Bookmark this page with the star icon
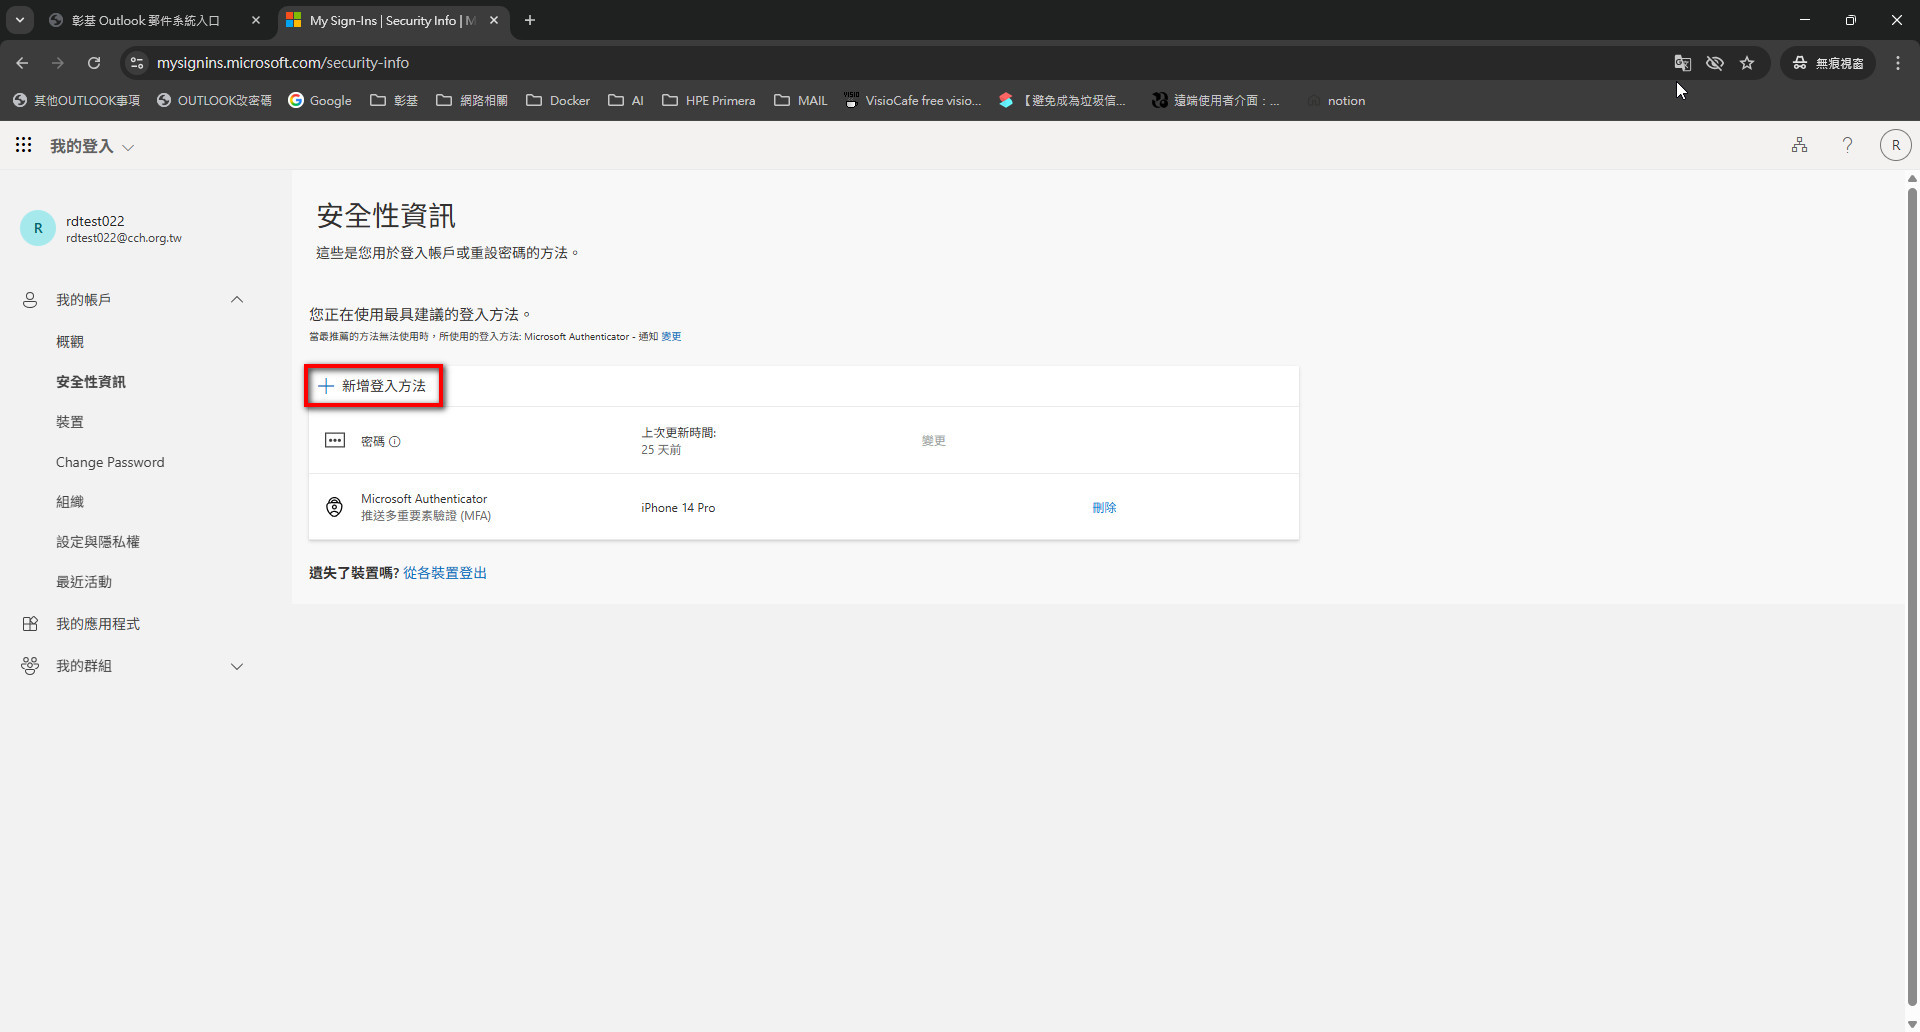1920x1032 pixels. pyautogui.click(x=1747, y=63)
